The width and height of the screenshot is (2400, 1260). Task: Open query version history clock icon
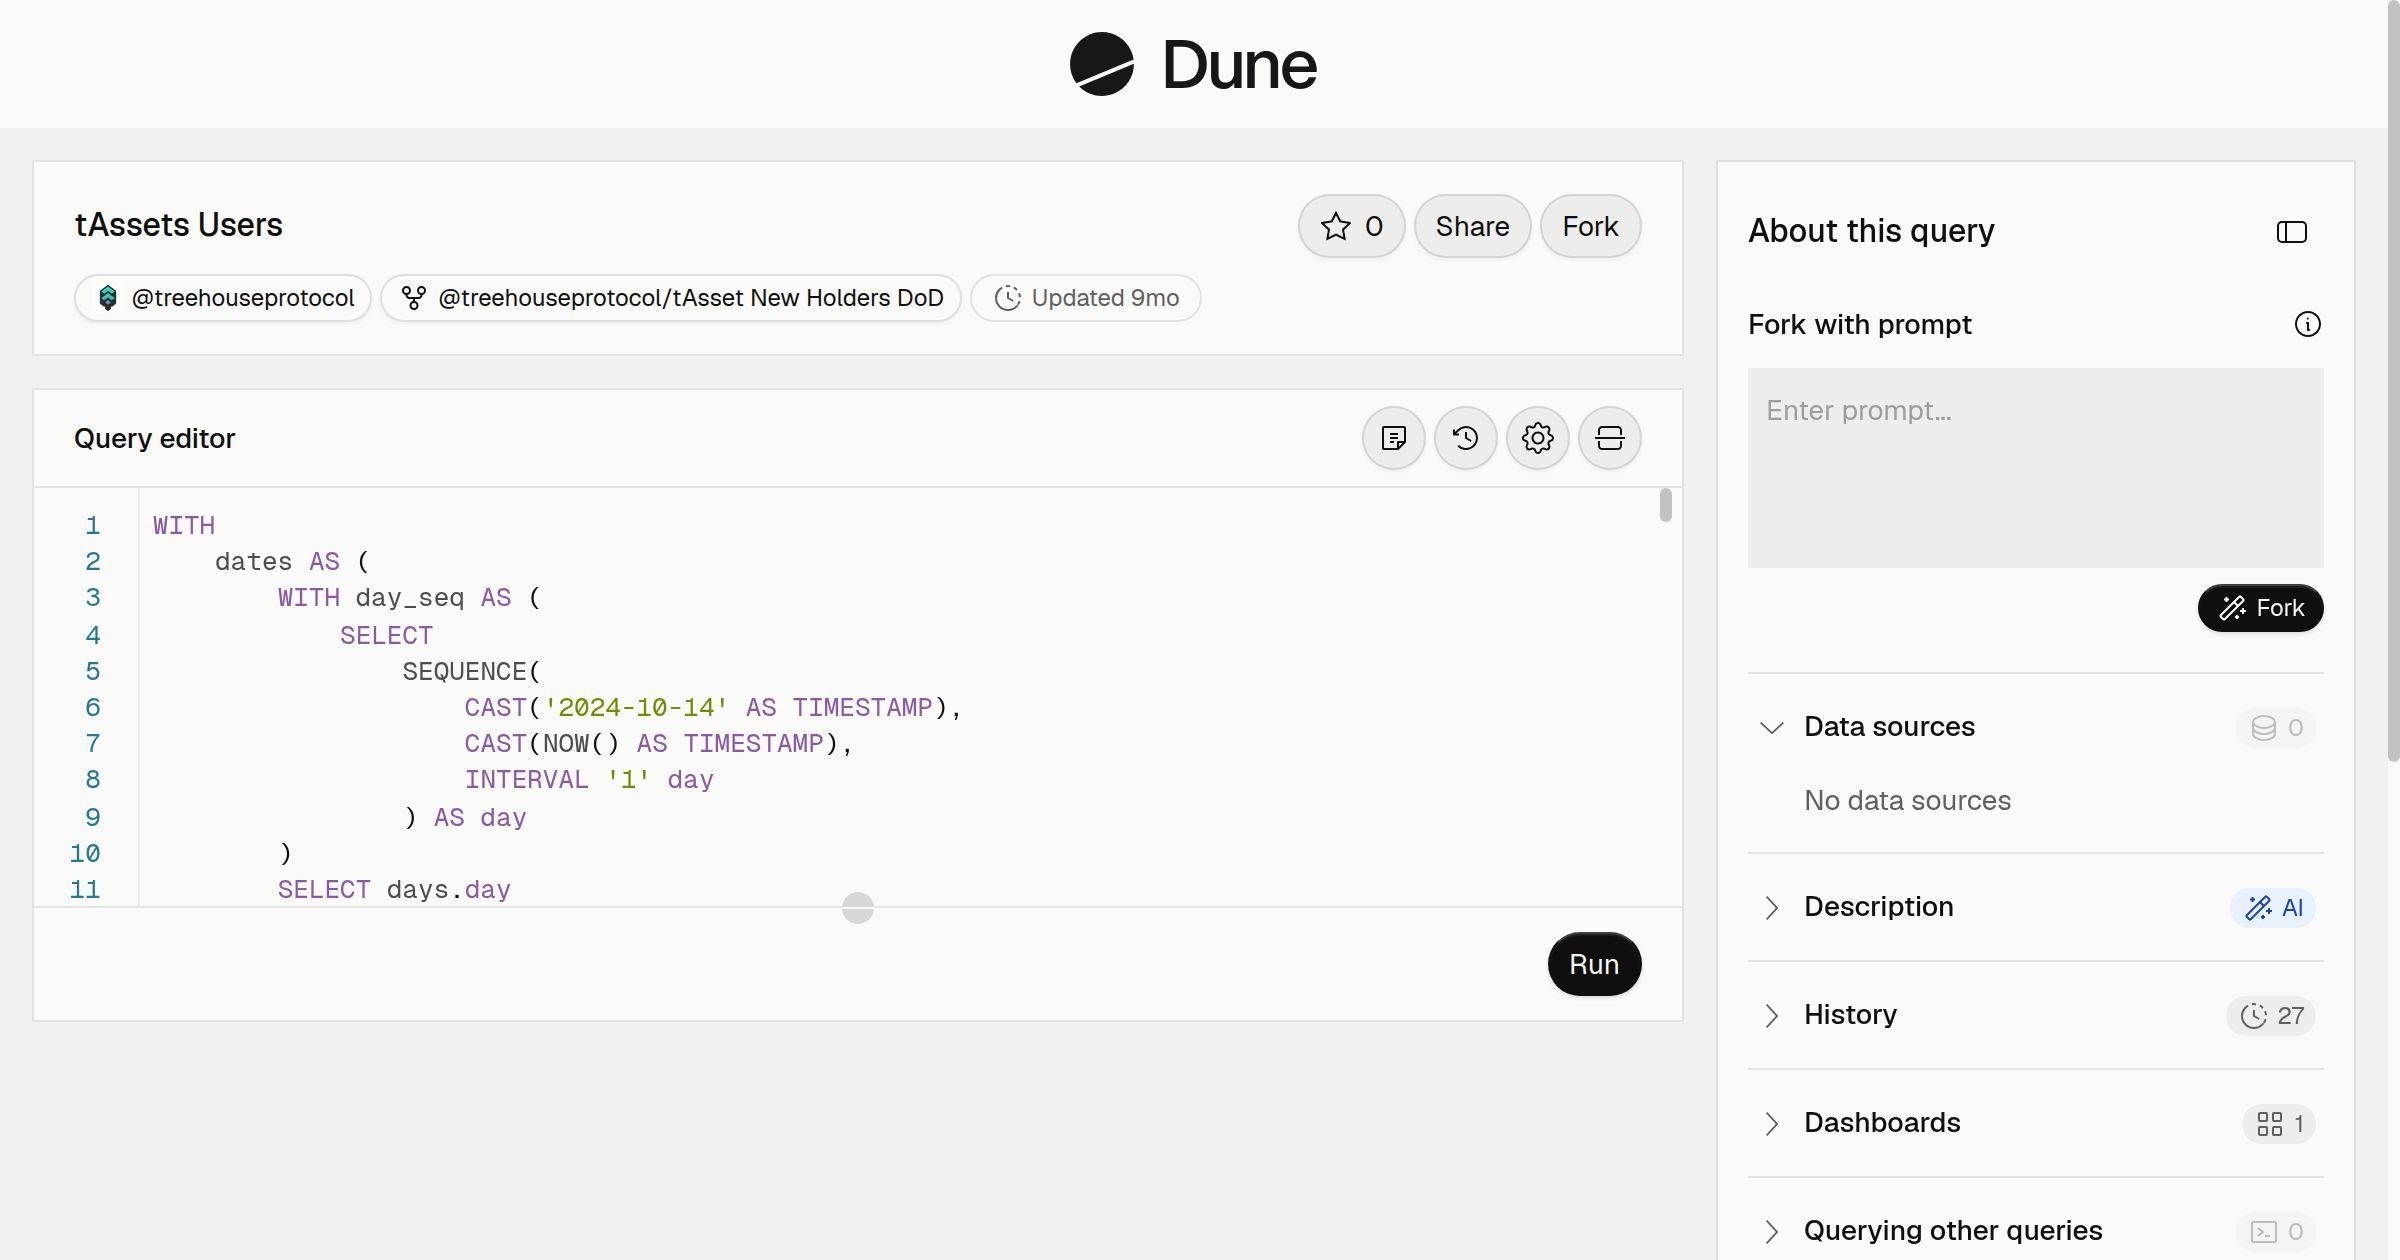(1465, 438)
